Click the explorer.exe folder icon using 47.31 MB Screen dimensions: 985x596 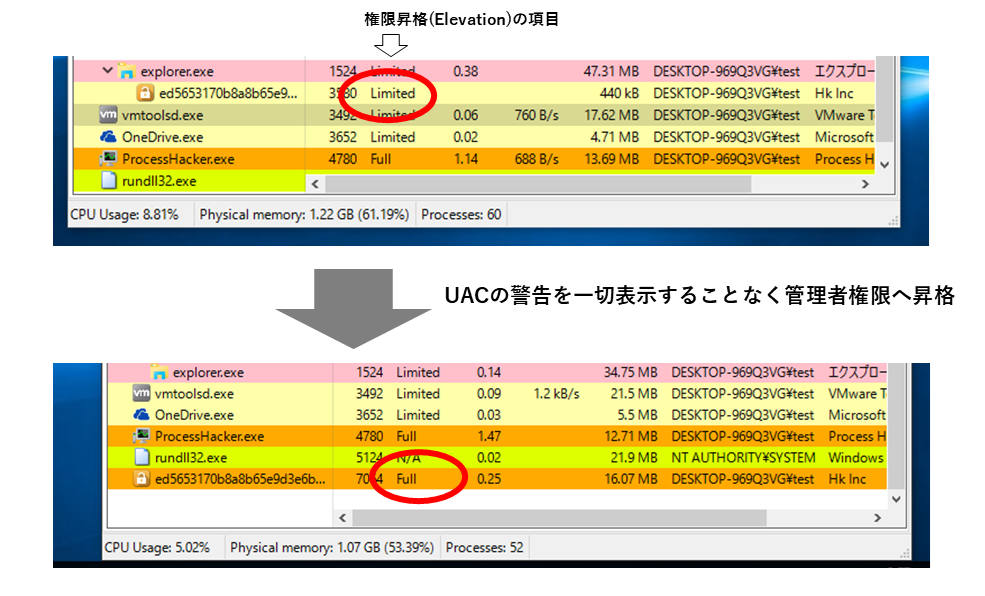(x=126, y=72)
